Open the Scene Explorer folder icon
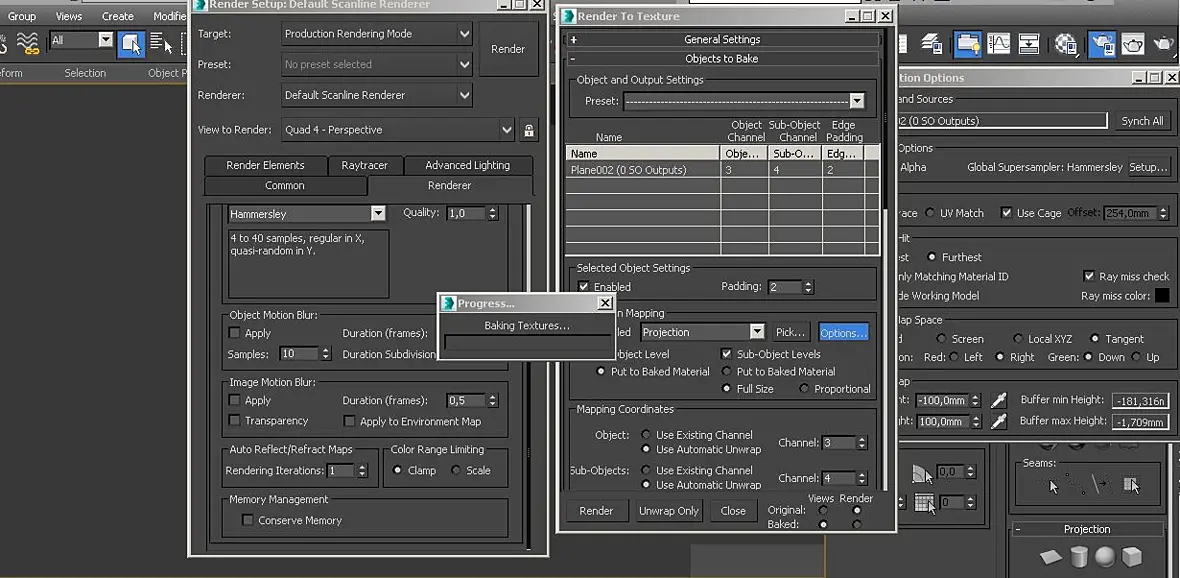This screenshot has width=1180, height=578. coord(968,44)
